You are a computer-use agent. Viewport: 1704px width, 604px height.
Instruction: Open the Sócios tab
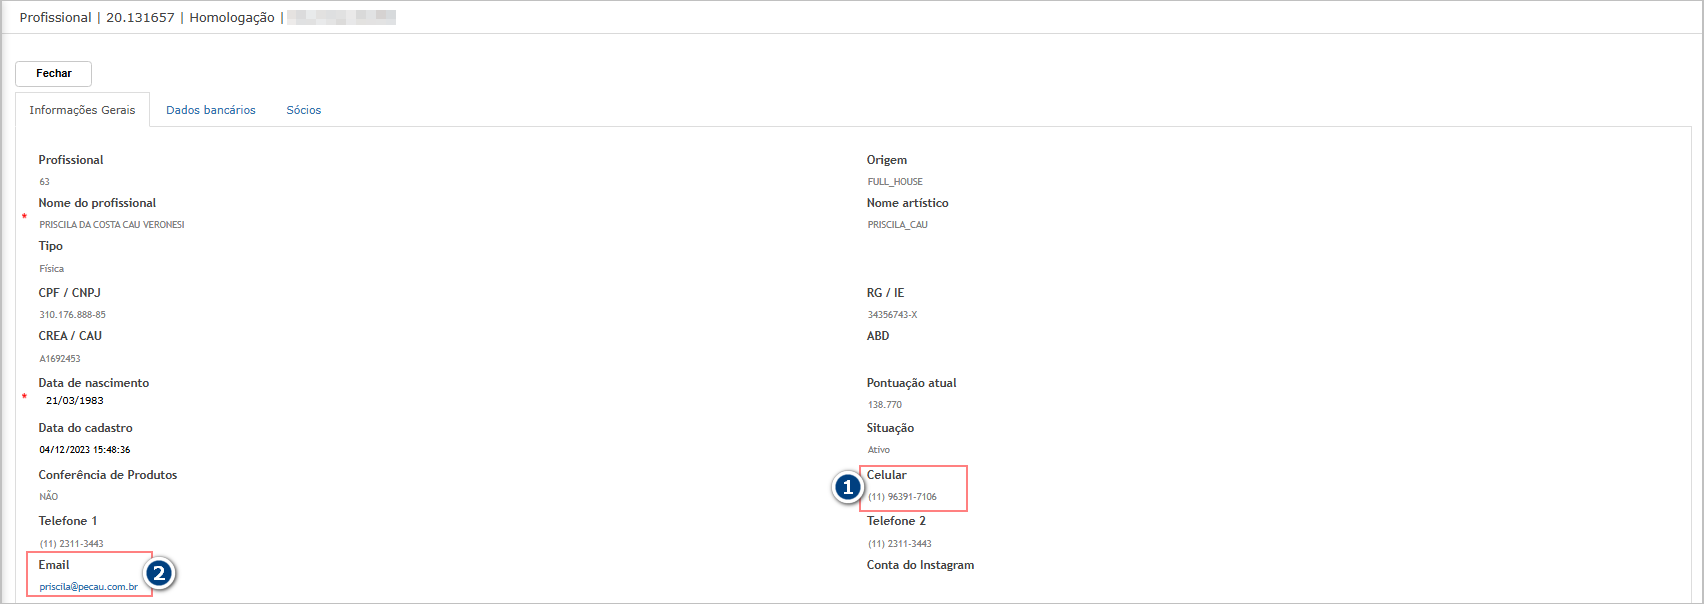[x=303, y=110]
